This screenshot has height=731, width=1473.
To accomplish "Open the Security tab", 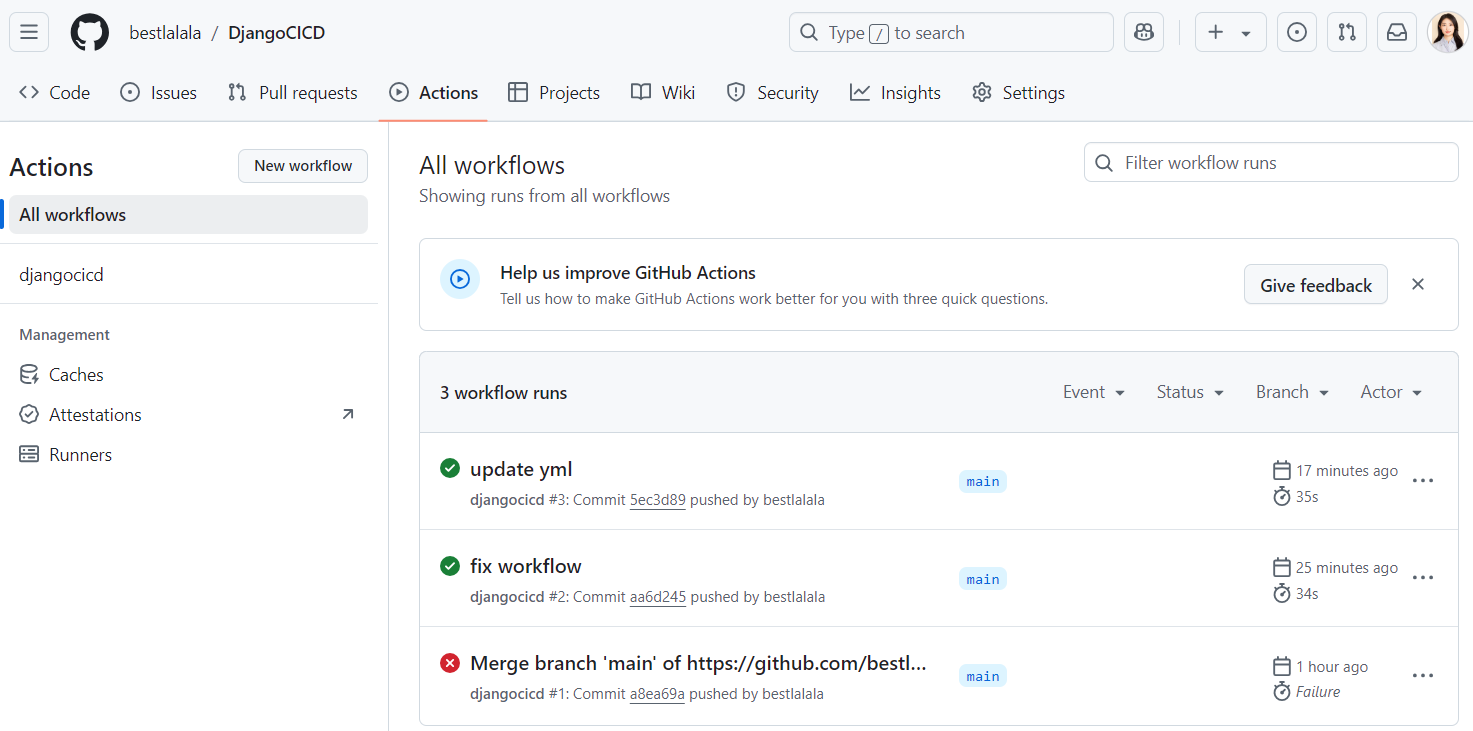I will click(x=773, y=93).
